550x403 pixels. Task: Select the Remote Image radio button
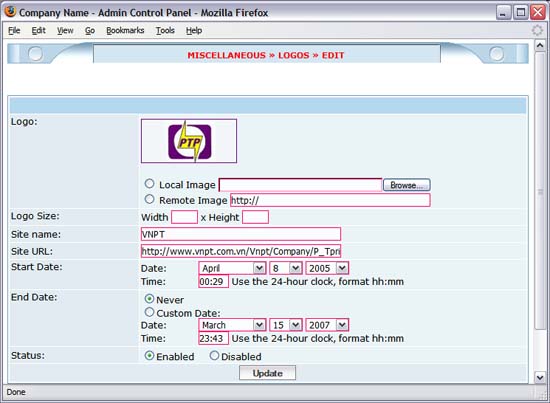pyautogui.click(x=149, y=199)
